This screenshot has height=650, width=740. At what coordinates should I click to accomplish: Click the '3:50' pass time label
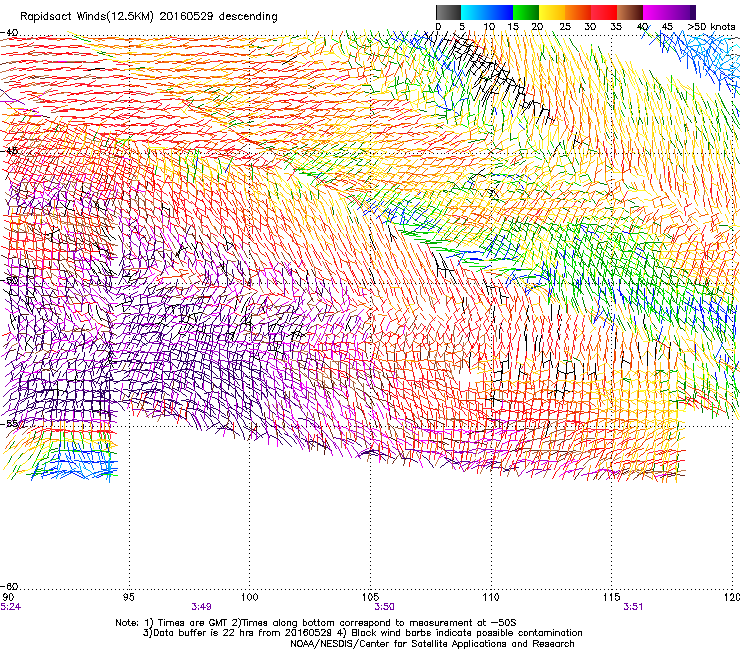click(x=384, y=607)
